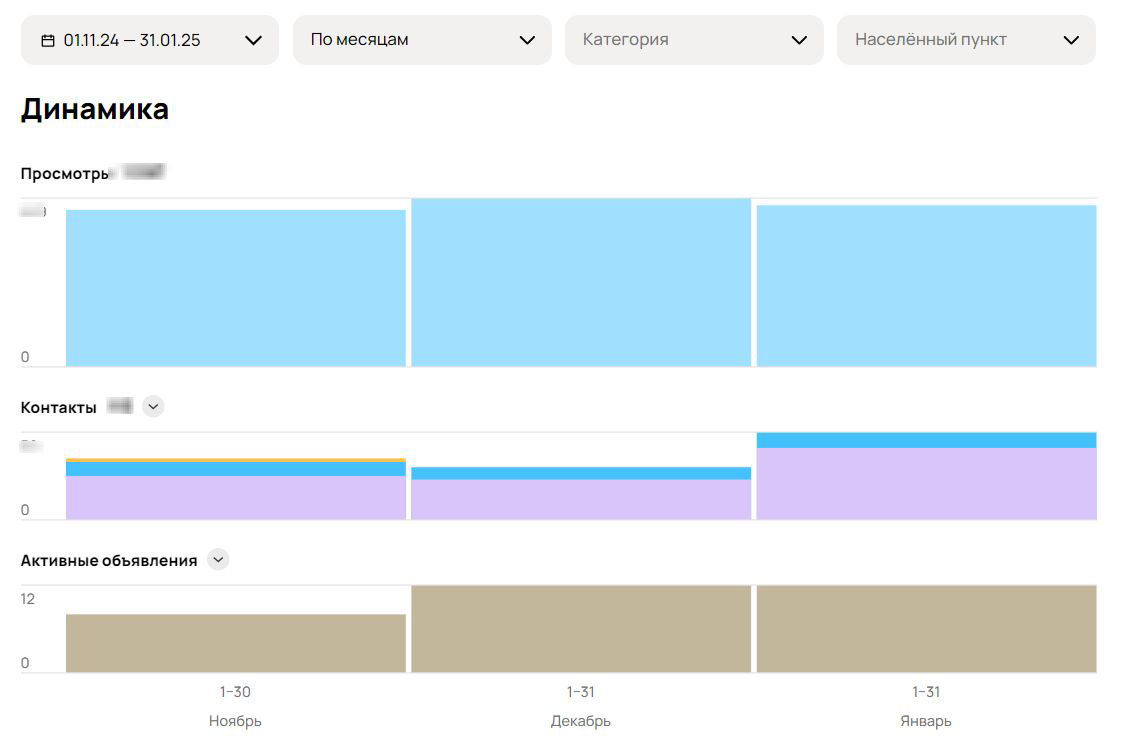This screenshot has width=1140, height=743.
Task: Select the December views bar in Просмотры
Action: coord(581,282)
